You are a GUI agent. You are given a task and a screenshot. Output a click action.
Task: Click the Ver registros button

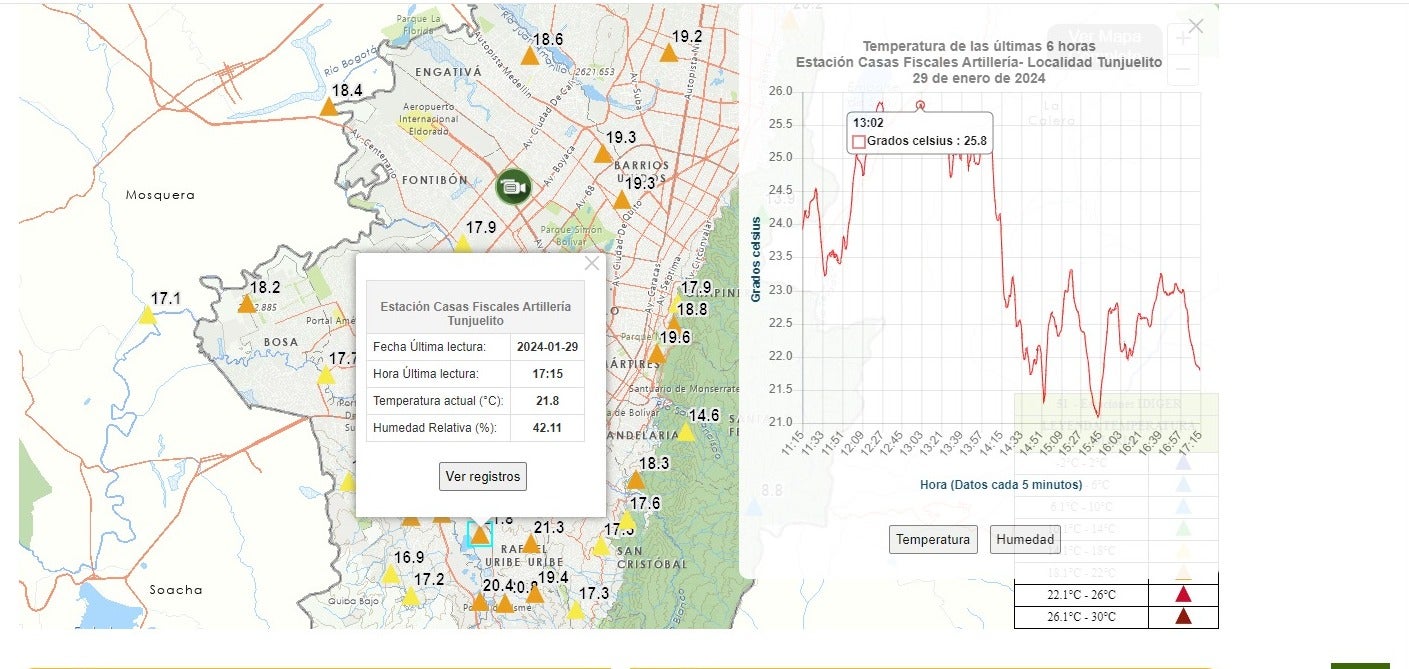pyautogui.click(x=482, y=477)
